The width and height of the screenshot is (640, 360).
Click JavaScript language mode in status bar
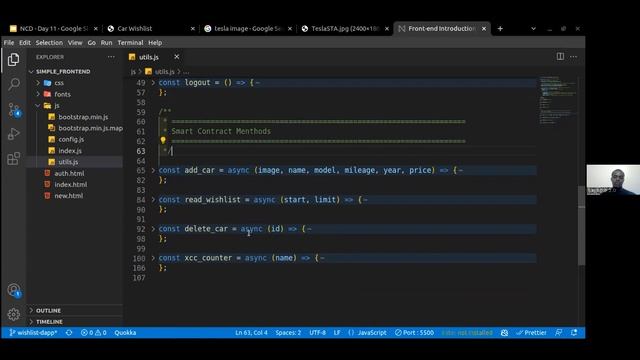(367, 333)
